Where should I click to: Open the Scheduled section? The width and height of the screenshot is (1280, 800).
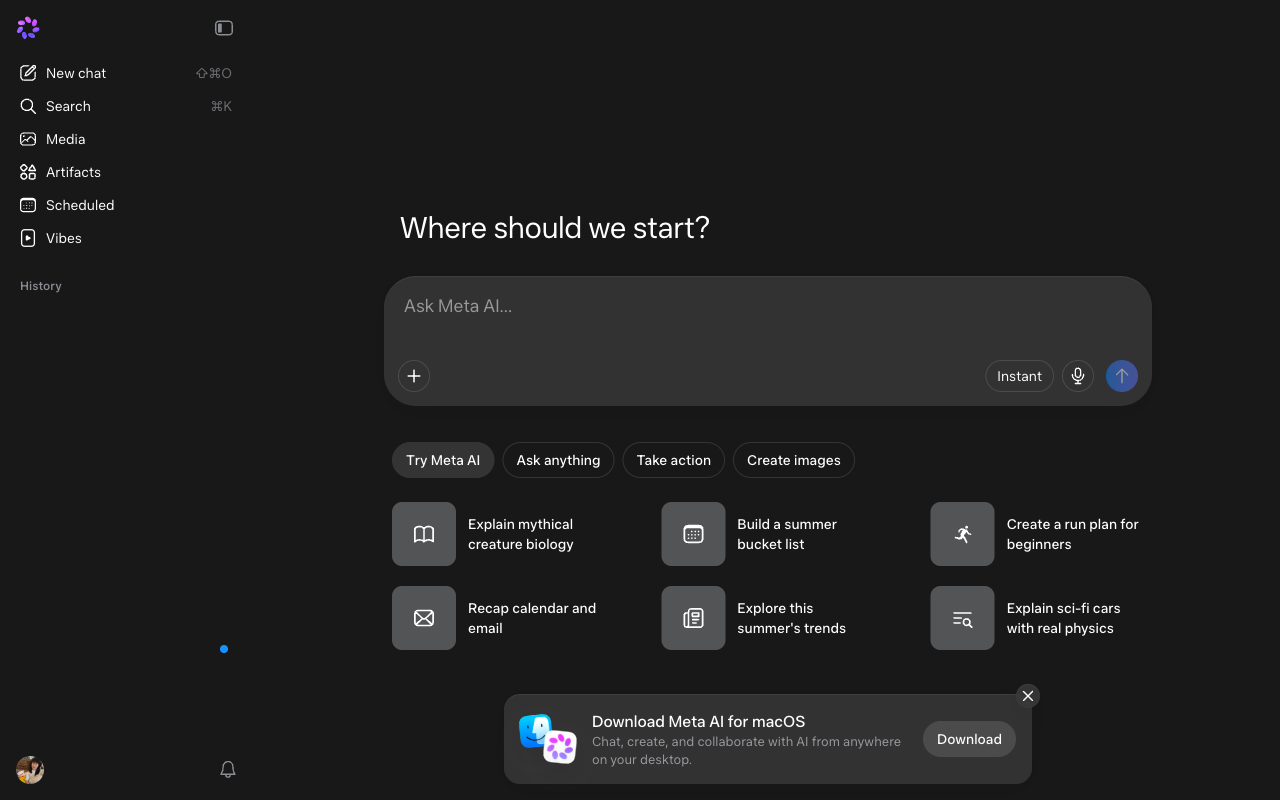click(x=125, y=205)
